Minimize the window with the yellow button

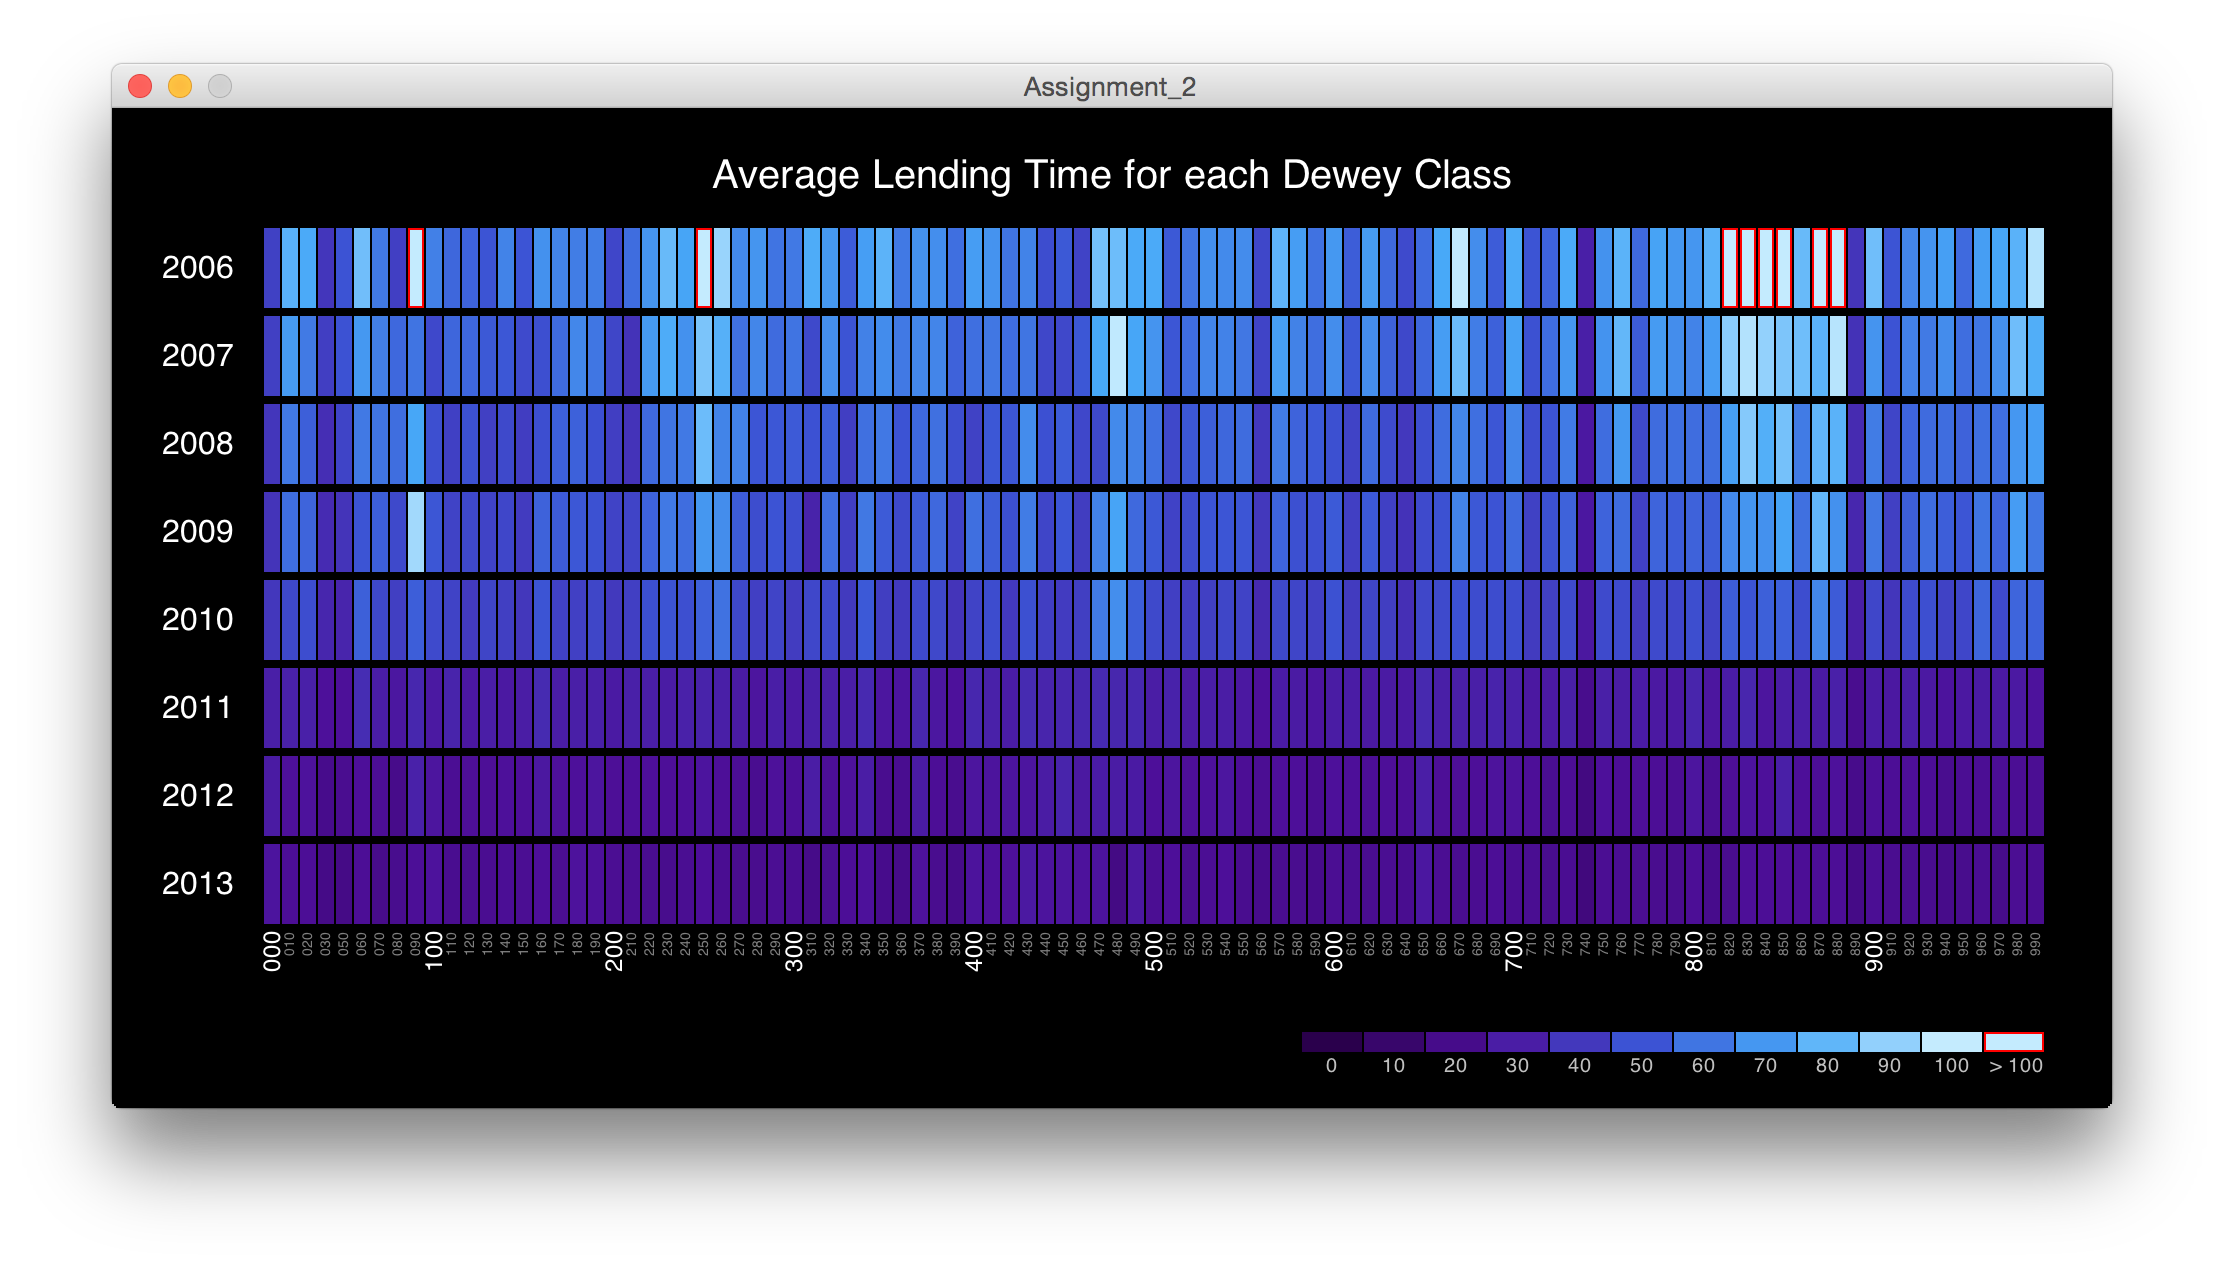point(180,87)
